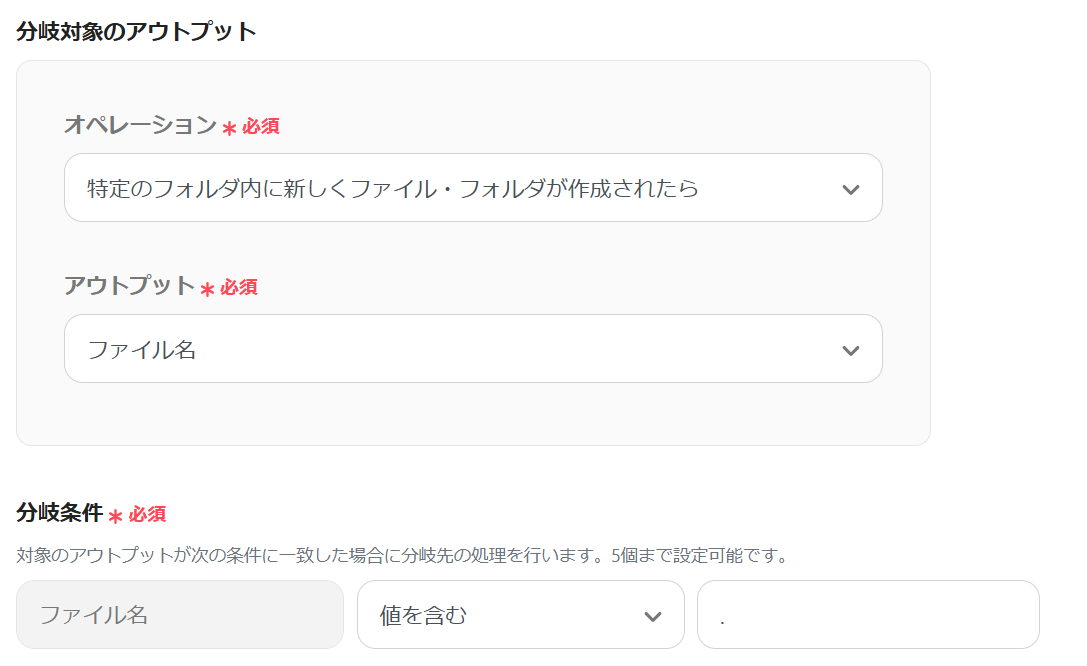The width and height of the screenshot is (1087, 666).
Task: Click the 必須 badge beside the アウトプット label
Action: point(240,287)
